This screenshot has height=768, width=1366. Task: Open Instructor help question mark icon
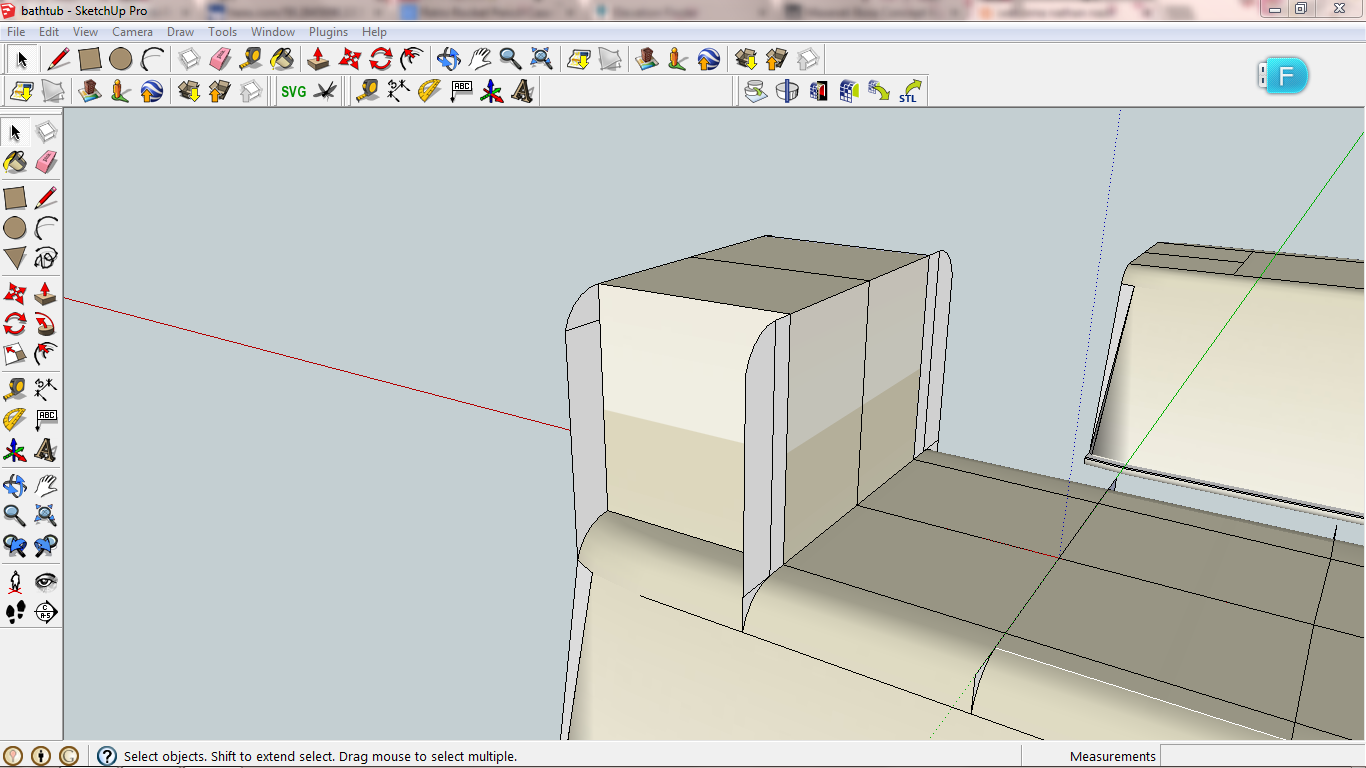tap(107, 756)
